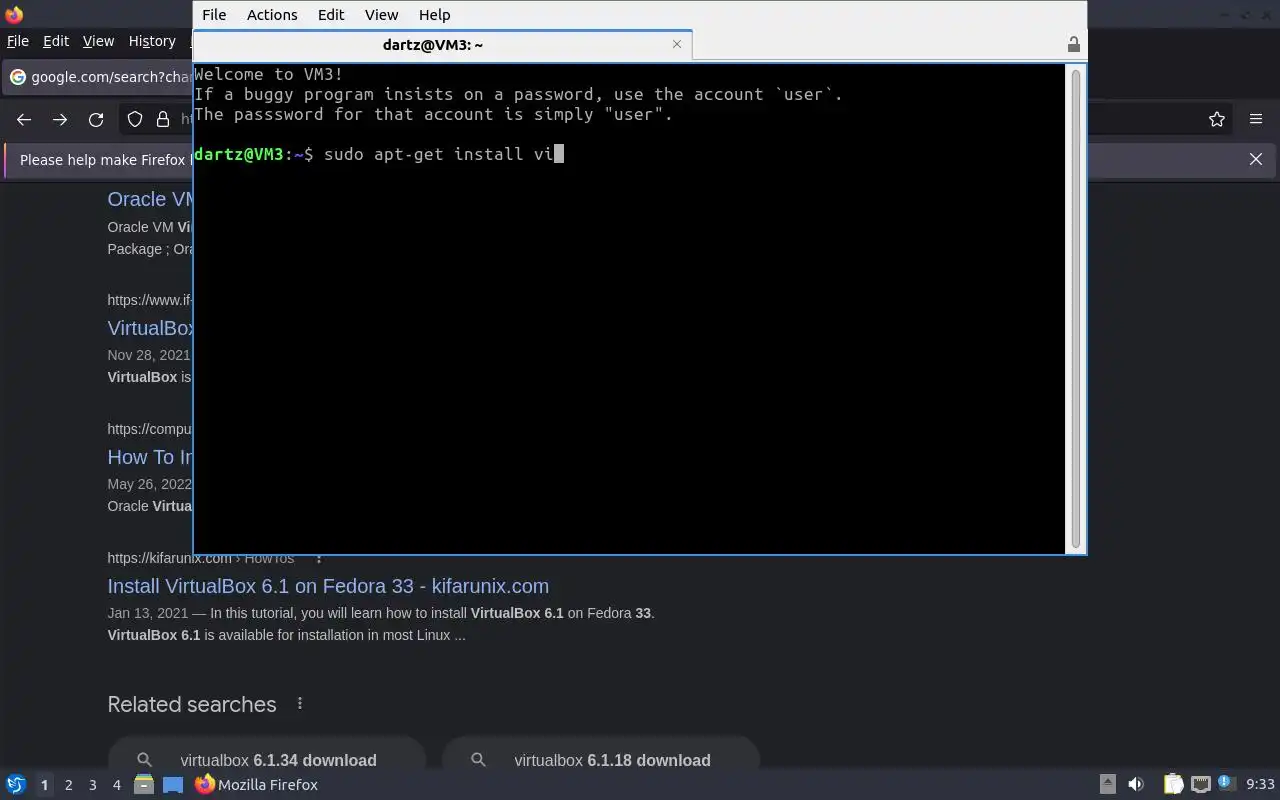Open Install VirtualBox 6.1 on Fedora 33 link
1280x800 pixels.
click(328, 586)
